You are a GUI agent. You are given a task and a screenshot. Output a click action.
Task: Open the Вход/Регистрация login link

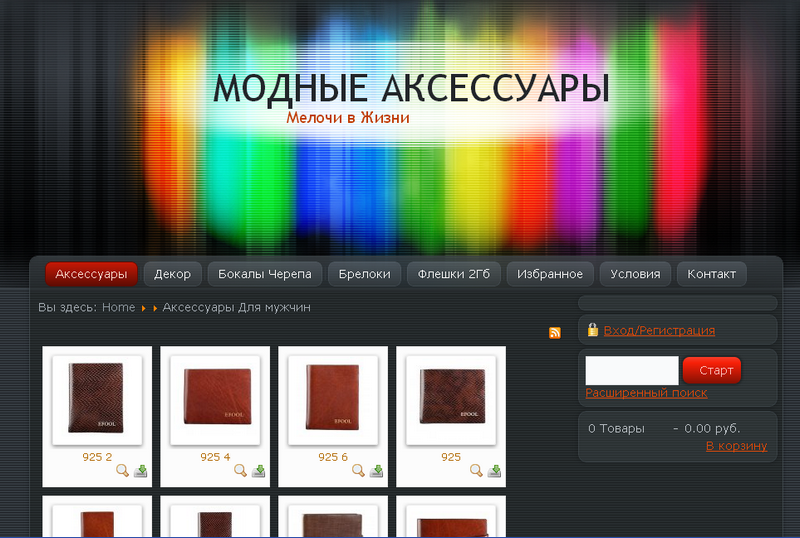[x=659, y=330]
